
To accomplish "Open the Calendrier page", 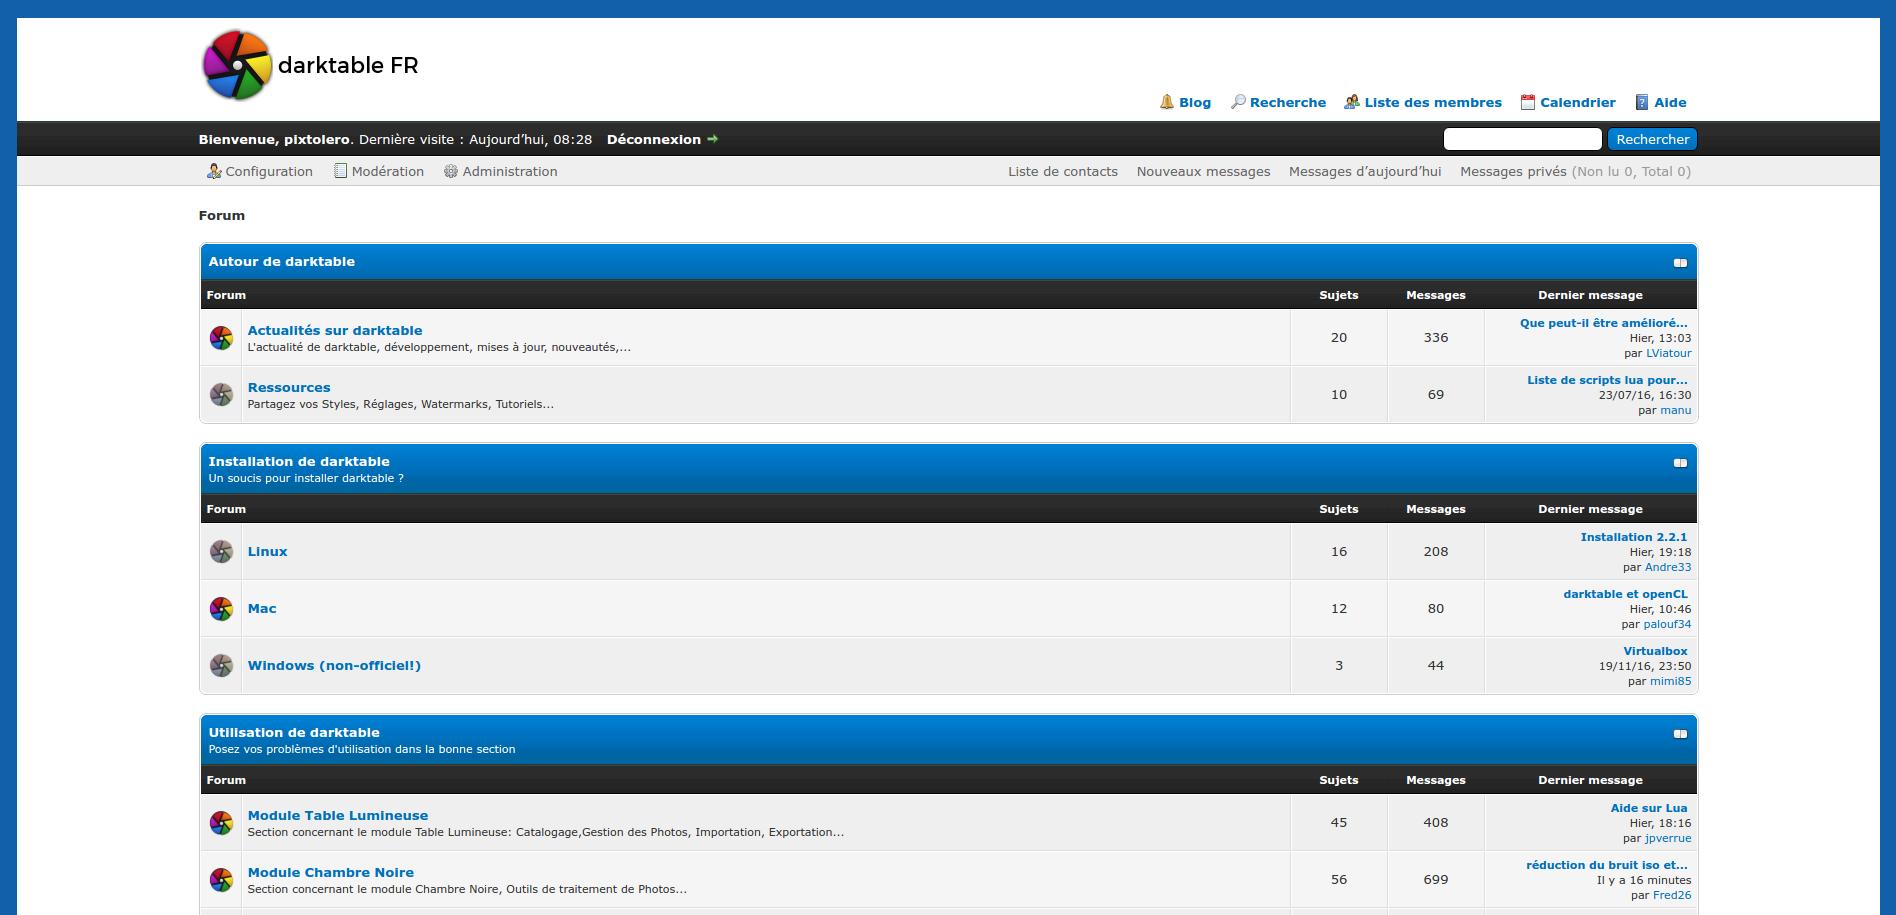I will coord(1578,102).
